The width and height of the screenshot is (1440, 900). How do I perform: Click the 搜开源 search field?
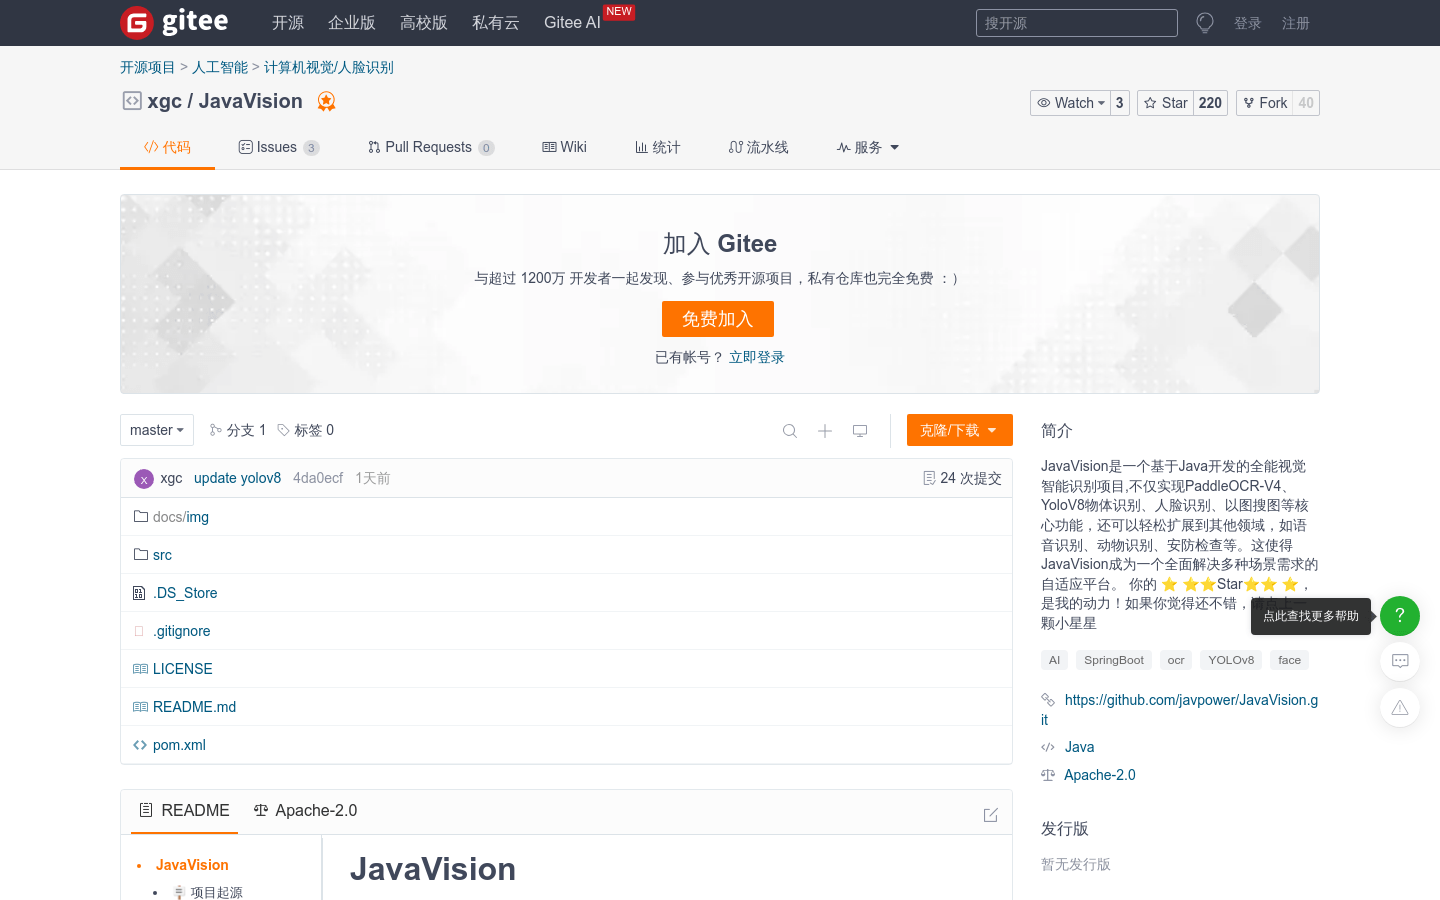(1077, 23)
